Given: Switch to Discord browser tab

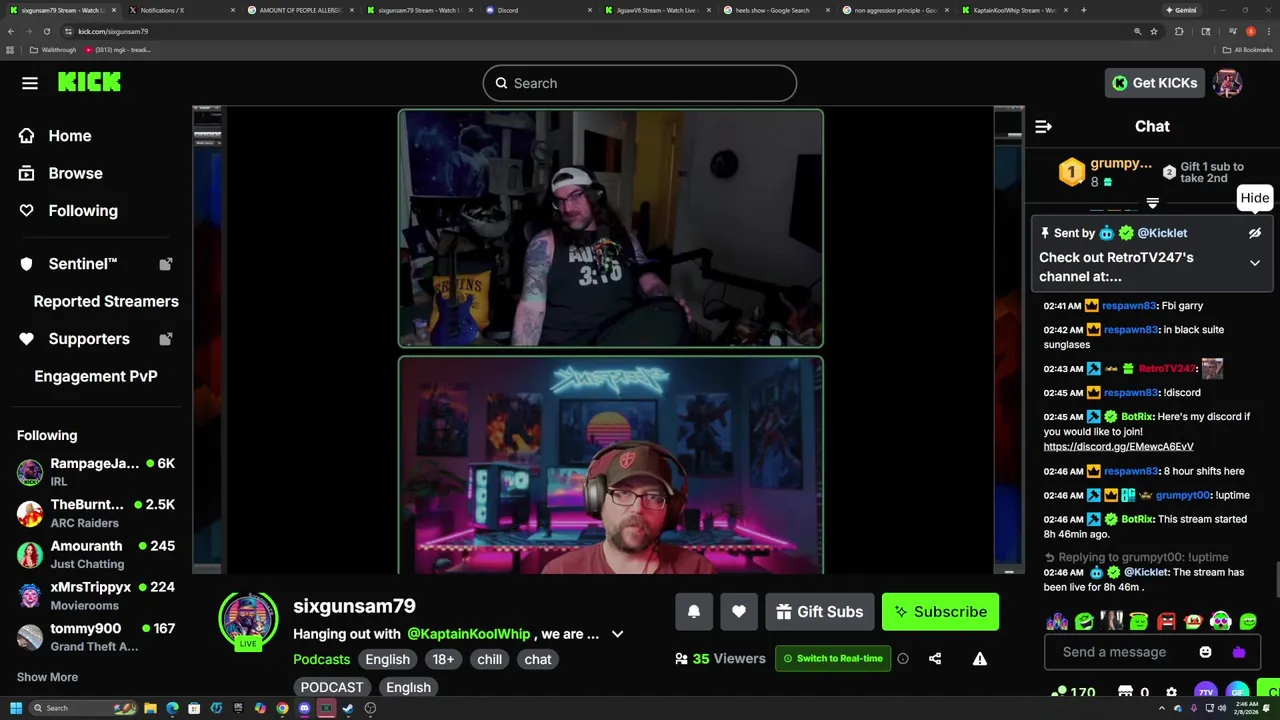Looking at the screenshot, I should coord(538,10).
